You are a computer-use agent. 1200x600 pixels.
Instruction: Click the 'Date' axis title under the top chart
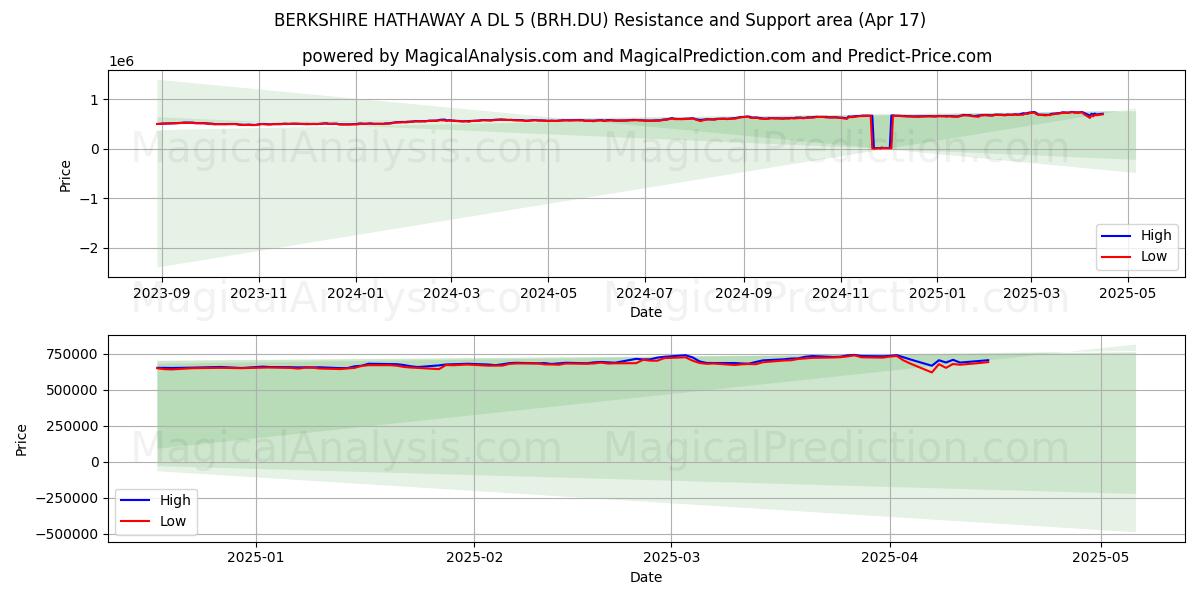645,312
